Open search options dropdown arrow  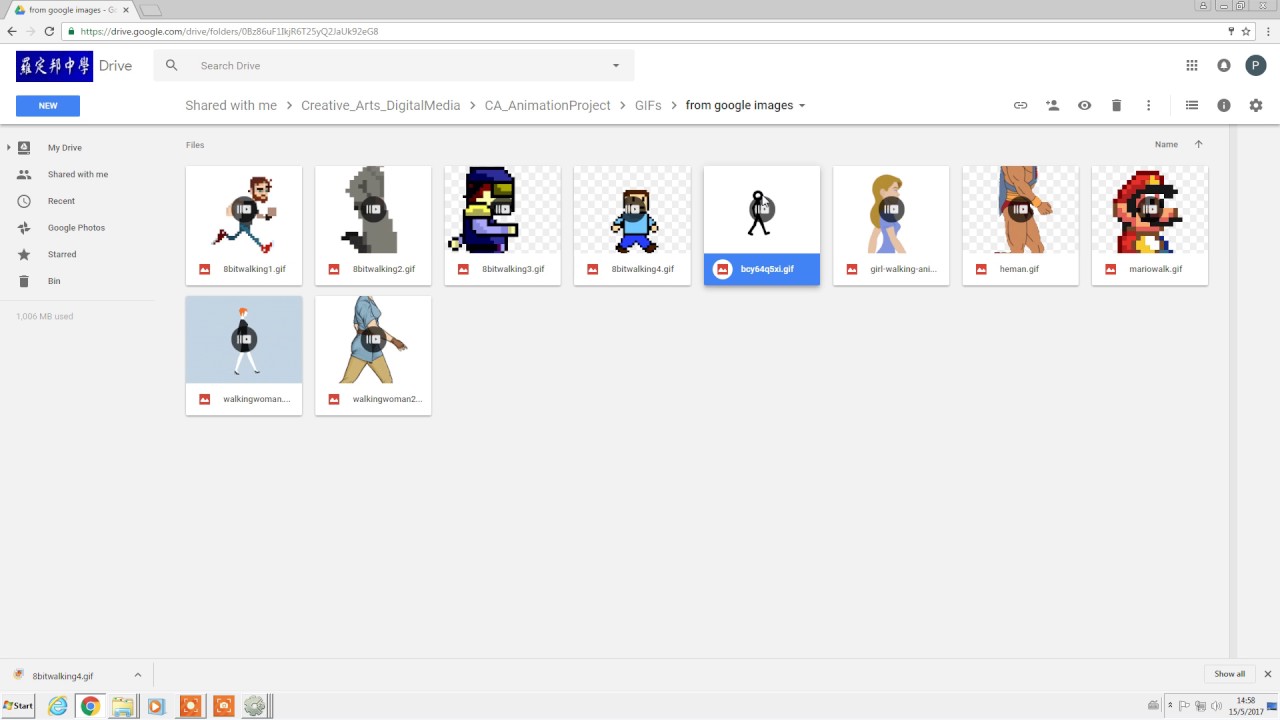[615, 65]
